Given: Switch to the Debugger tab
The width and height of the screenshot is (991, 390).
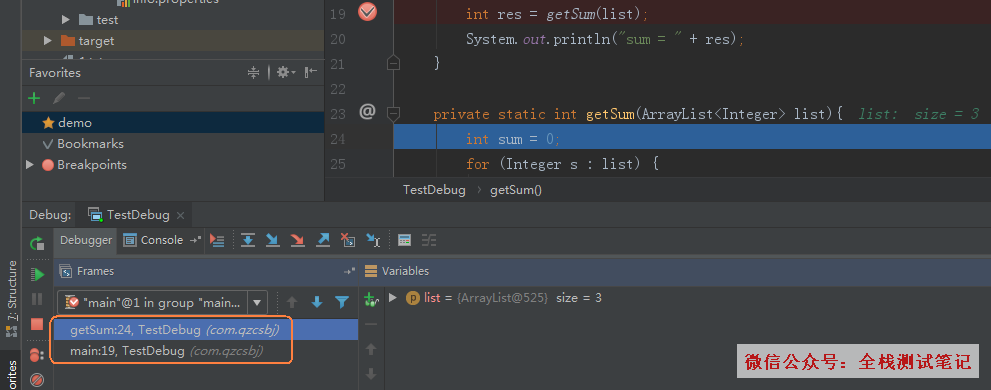Looking at the screenshot, I should 86,240.
